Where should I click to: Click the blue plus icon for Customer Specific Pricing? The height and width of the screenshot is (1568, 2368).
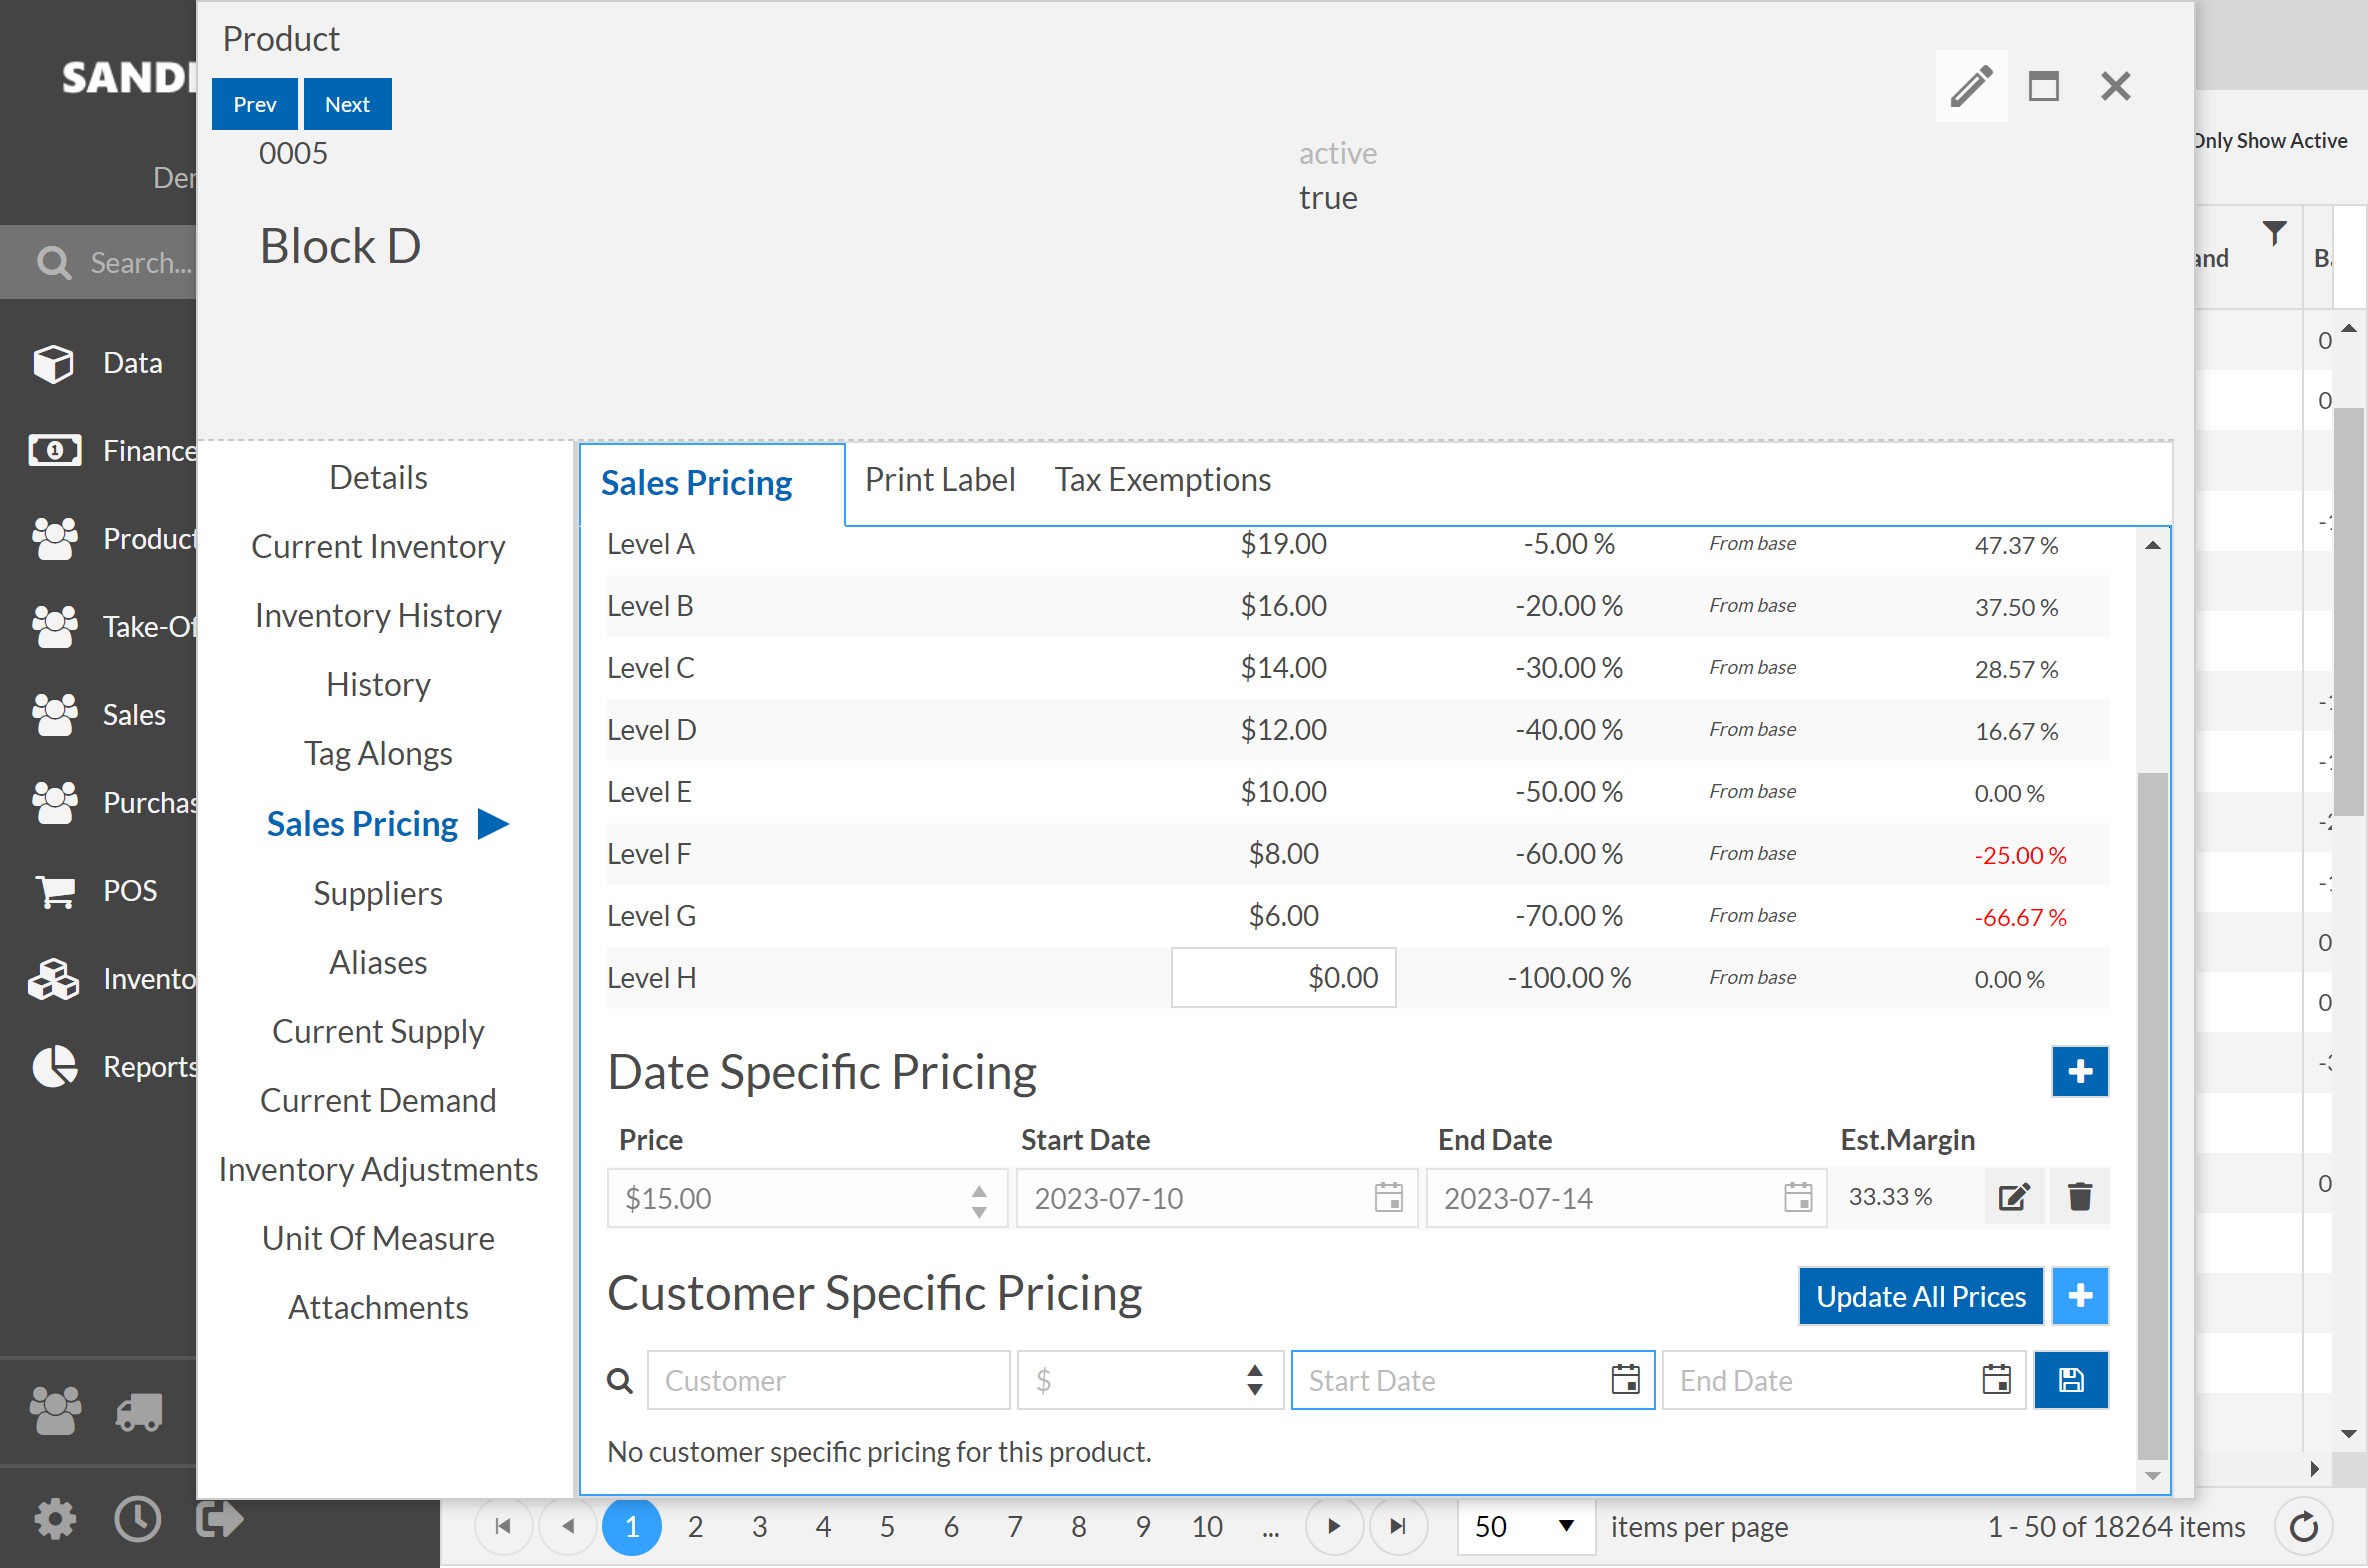pos(2079,1295)
